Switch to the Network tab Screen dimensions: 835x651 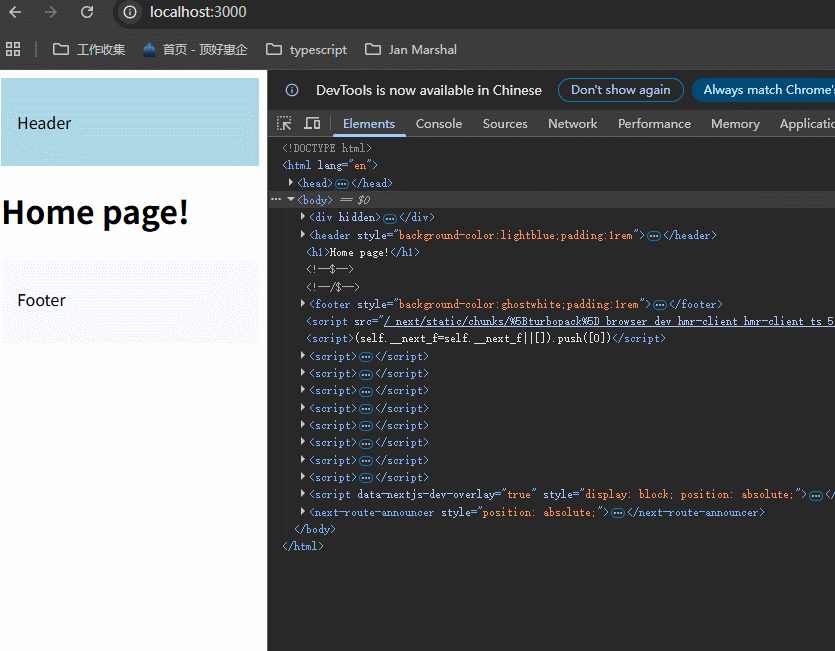click(572, 124)
